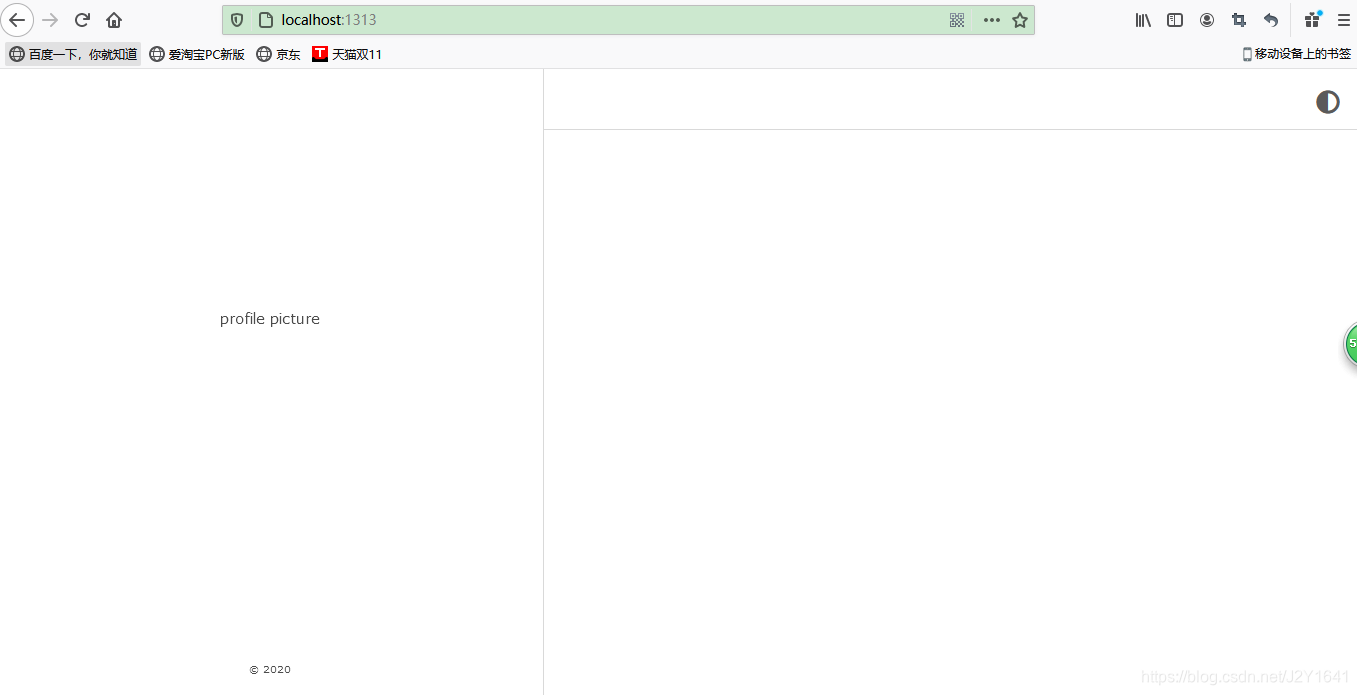Image resolution: width=1357 pixels, height=695 pixels.
Task: Open the 爱淘宝PC新版 bookmark
Action: (197, 54)
